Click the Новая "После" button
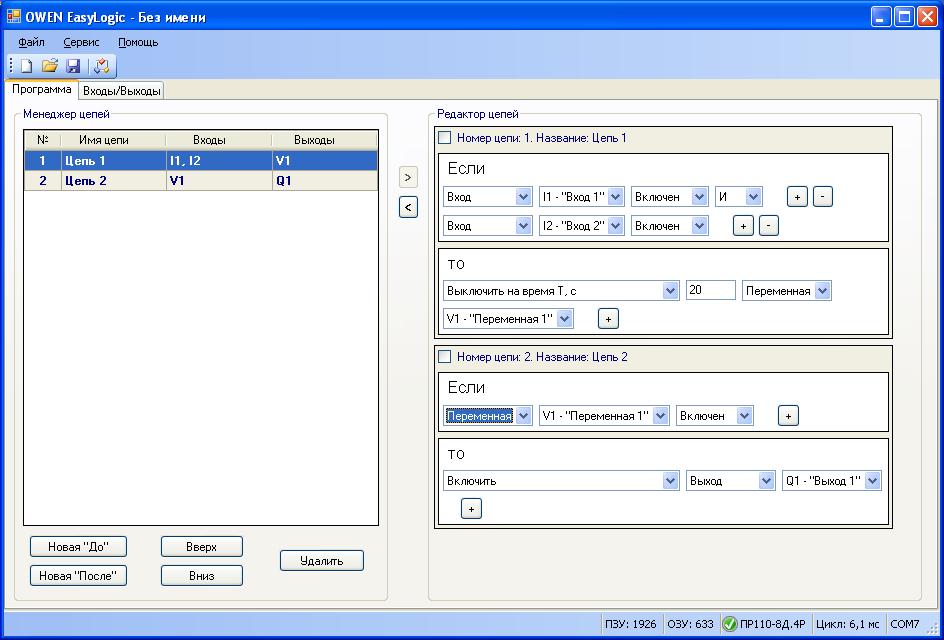 click(x=78, y=576)
